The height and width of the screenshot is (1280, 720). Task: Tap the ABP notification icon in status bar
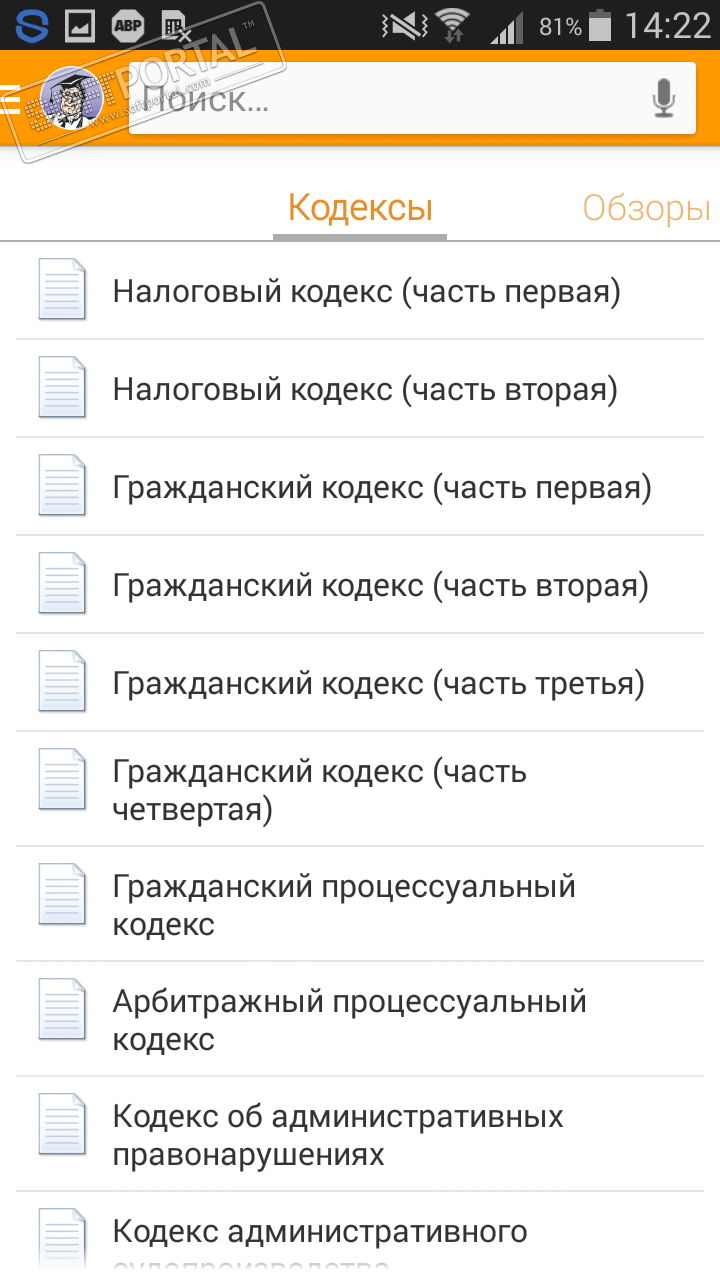click(127, 26)
